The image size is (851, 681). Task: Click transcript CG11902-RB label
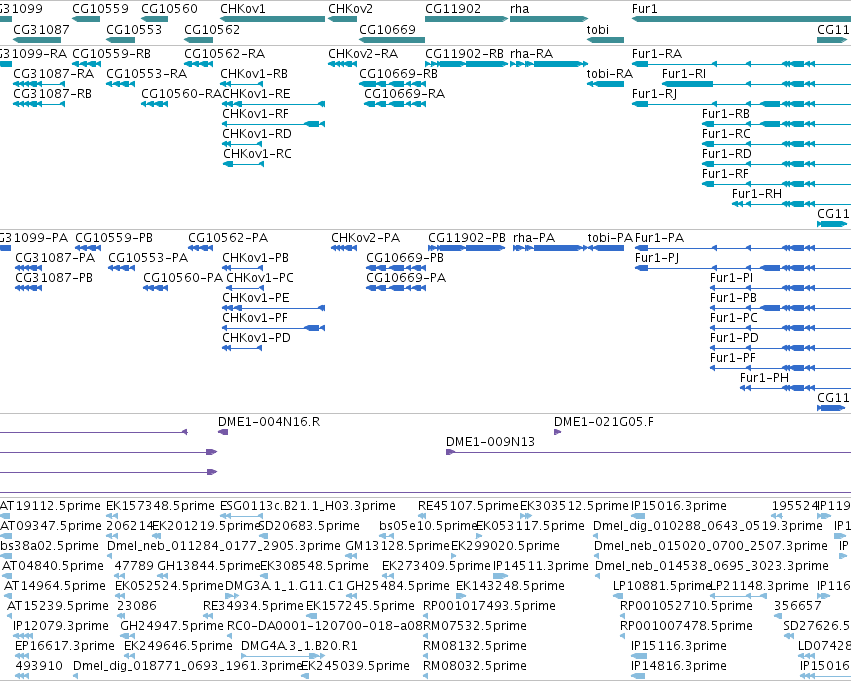pos(464,54)
